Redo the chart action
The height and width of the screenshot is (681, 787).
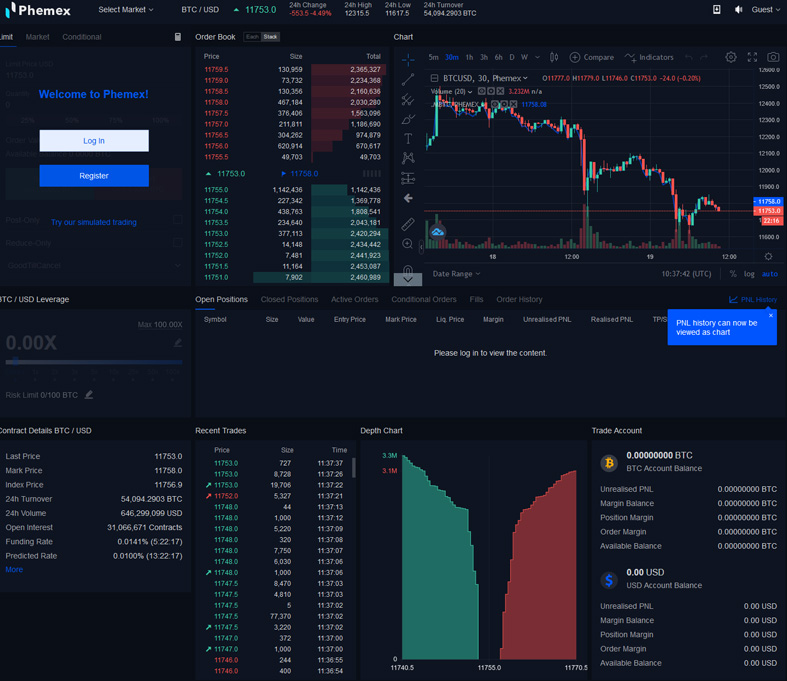[704, 58]
